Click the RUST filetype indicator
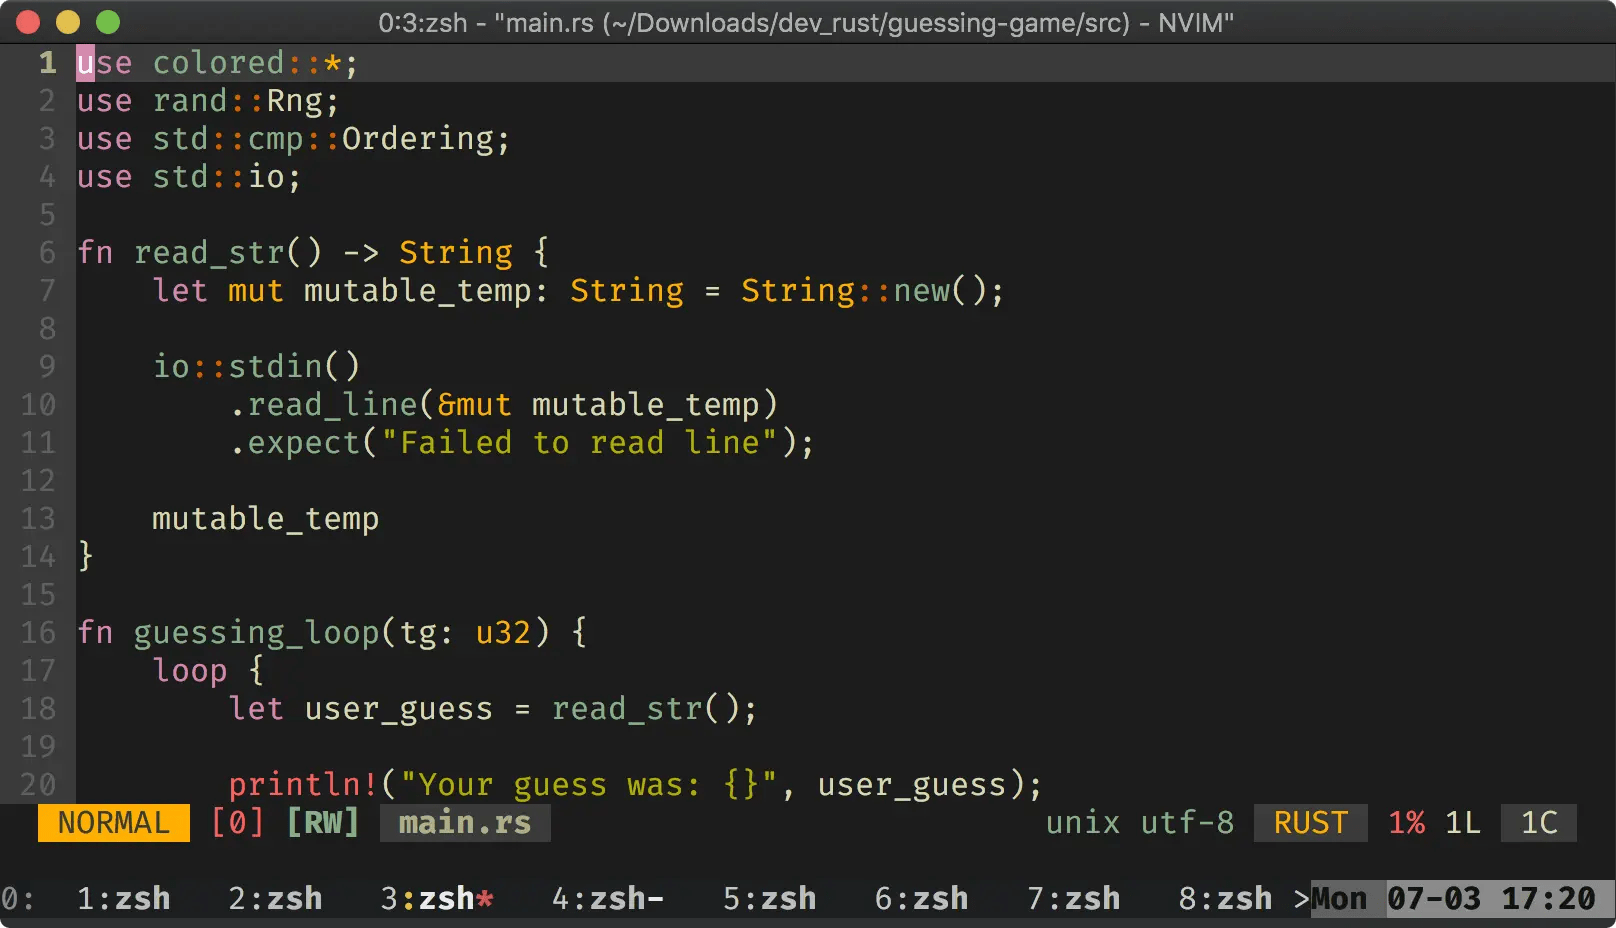Image resolution: width=1616 pixels, height=928 pixels. [1309, 822]
